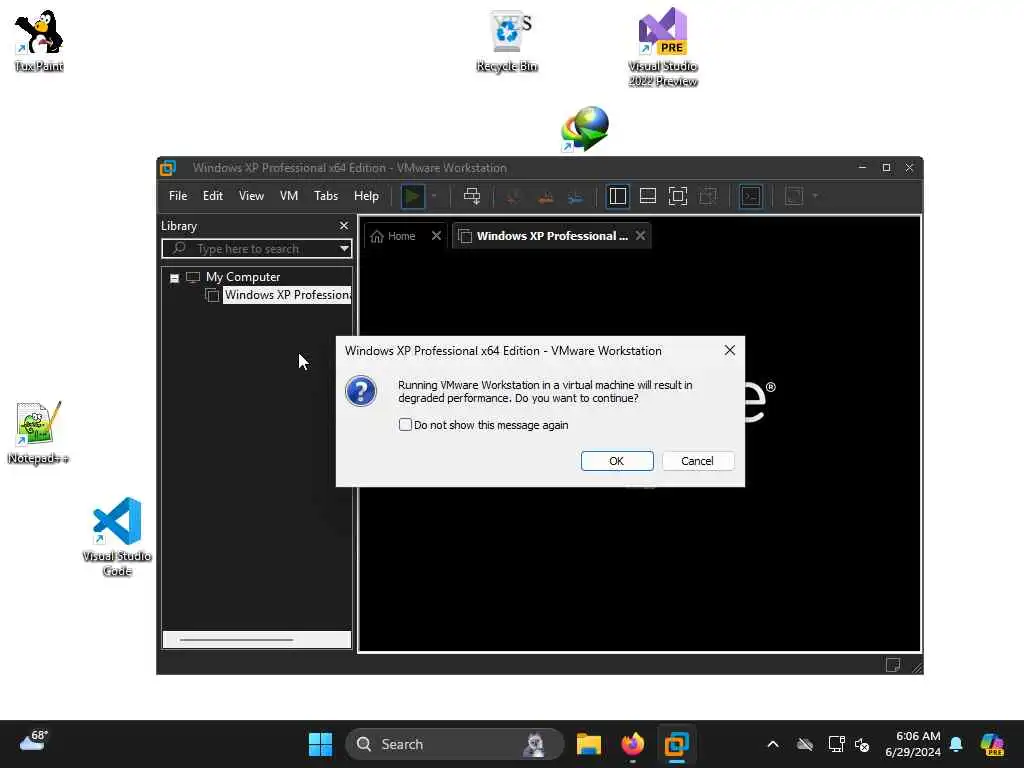
Task: Click the network display tray icon
Action: pos(836,744)
